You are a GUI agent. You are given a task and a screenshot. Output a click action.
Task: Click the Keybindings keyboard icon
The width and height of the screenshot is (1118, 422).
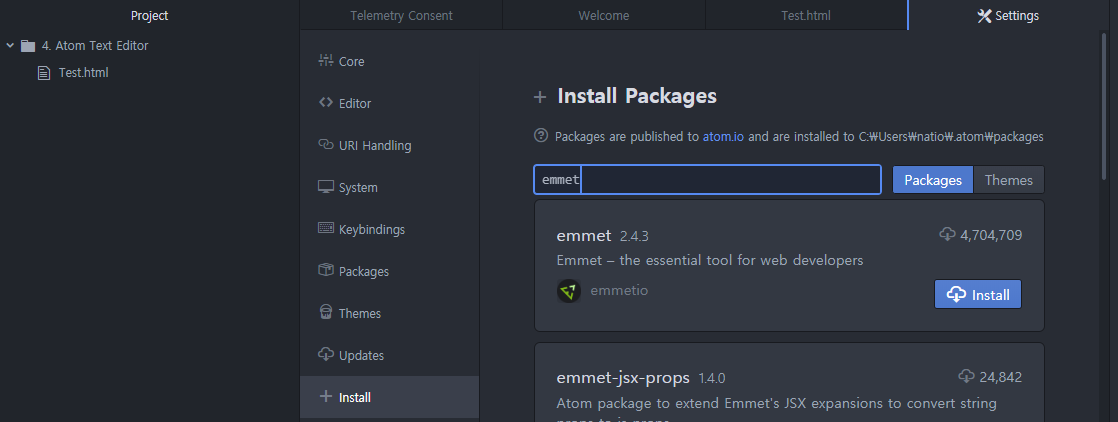pyautogui.click(x=325, y=229)
